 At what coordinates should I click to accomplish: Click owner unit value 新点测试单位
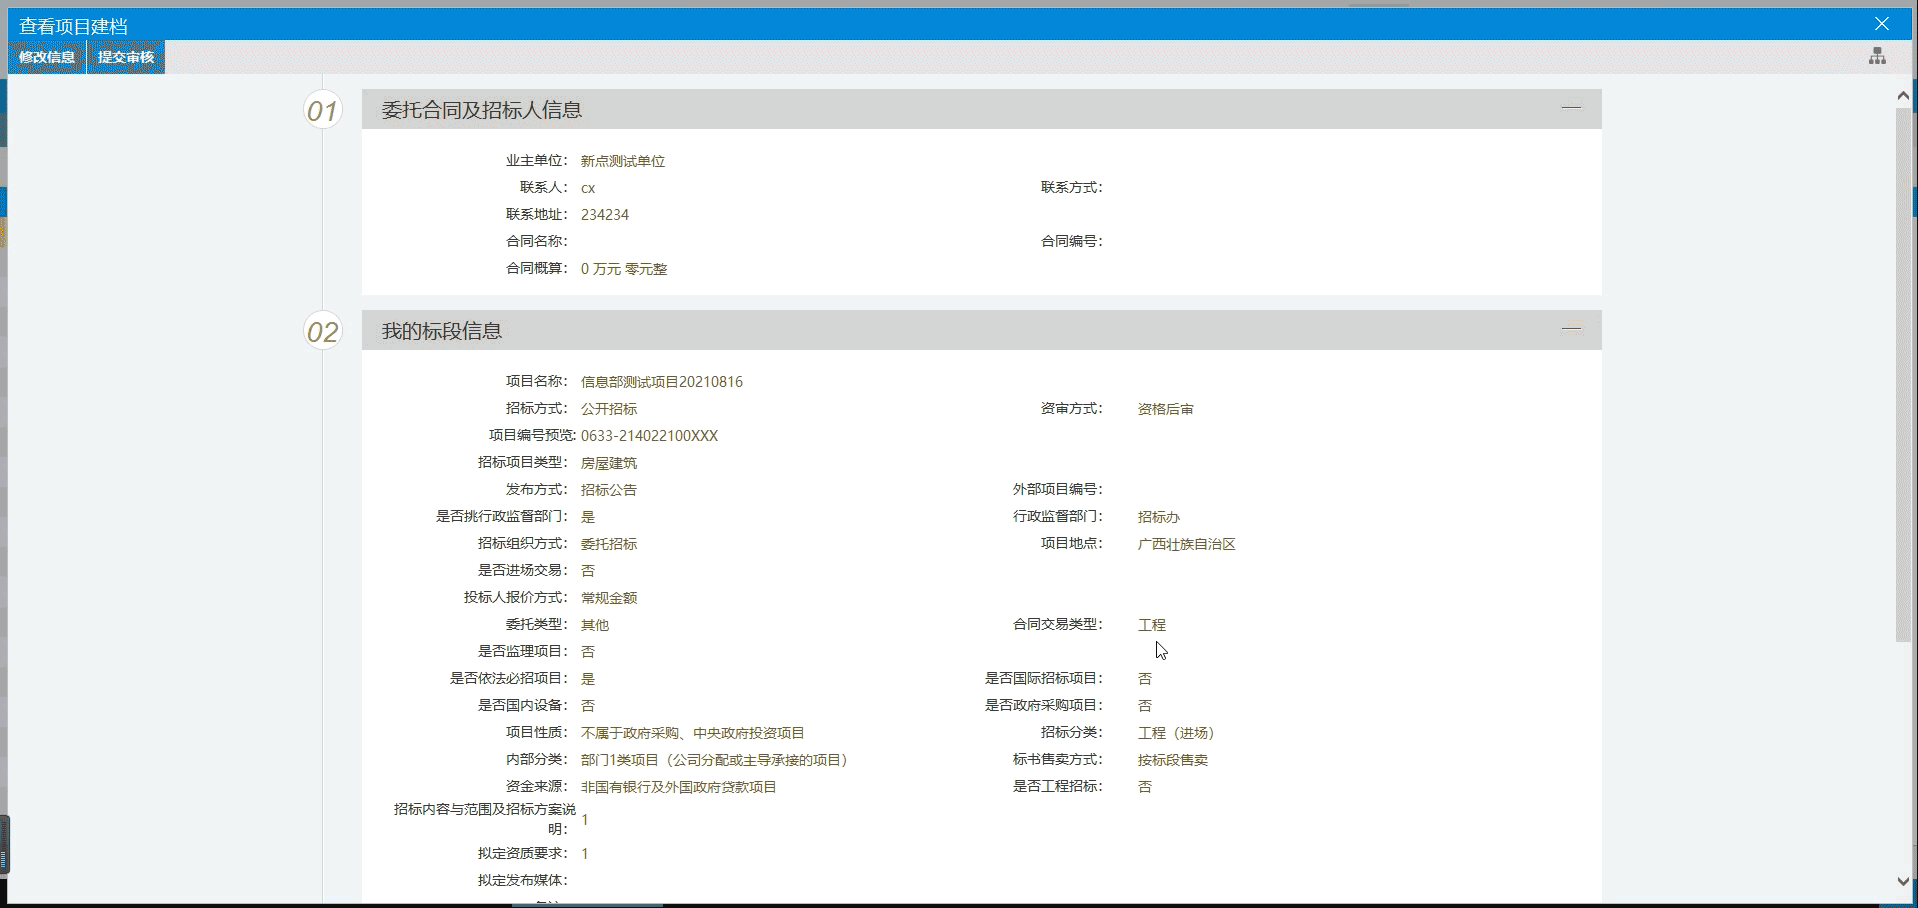(x=622, y=161)
